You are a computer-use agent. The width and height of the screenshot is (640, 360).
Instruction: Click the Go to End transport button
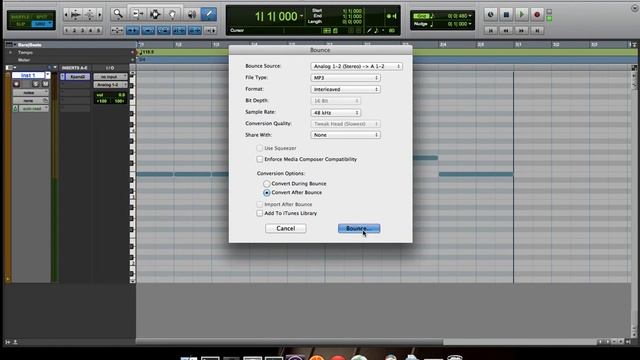(537, 31)
